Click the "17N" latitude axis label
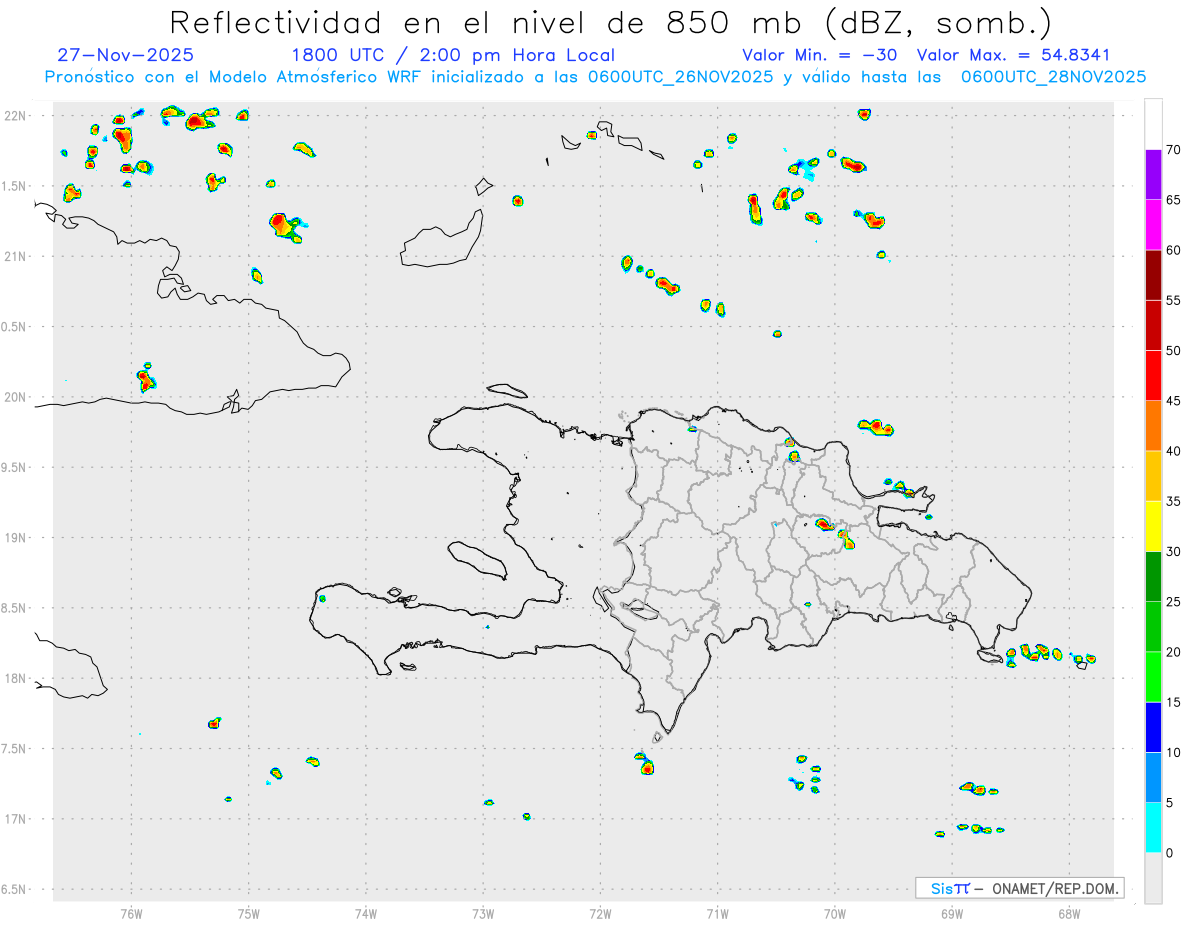Viewport: 1200px width, 927px height. tap(15, 819)
